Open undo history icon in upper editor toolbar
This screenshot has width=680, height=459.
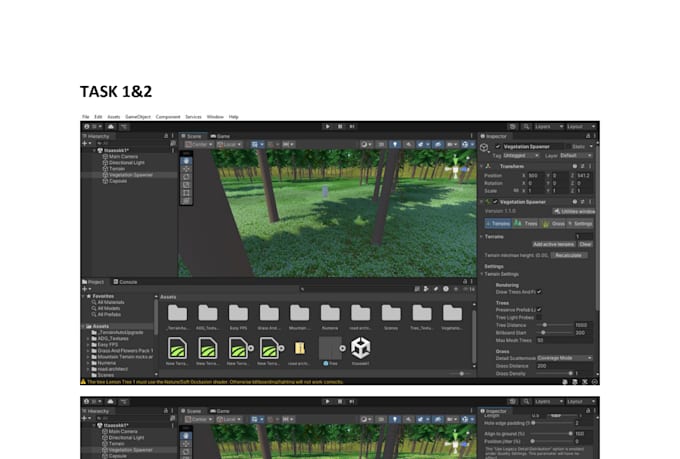[513, 127]
